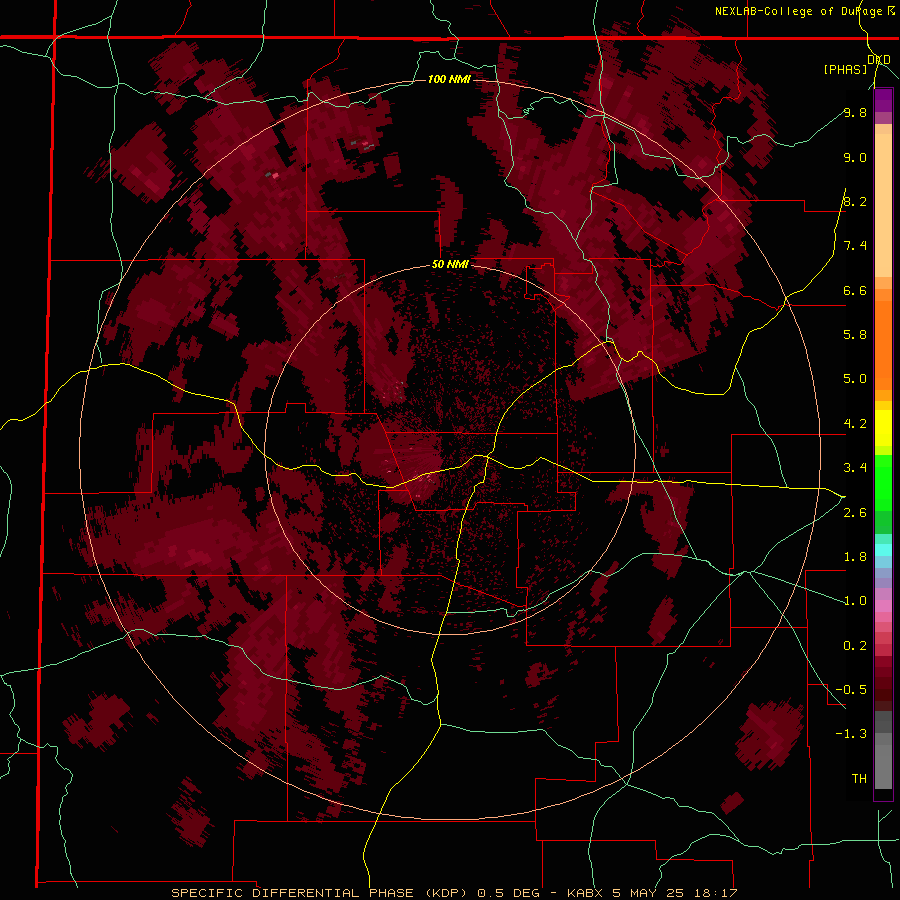
Task: Pick the cyan color bar segment
Action: tap(883, 550)
